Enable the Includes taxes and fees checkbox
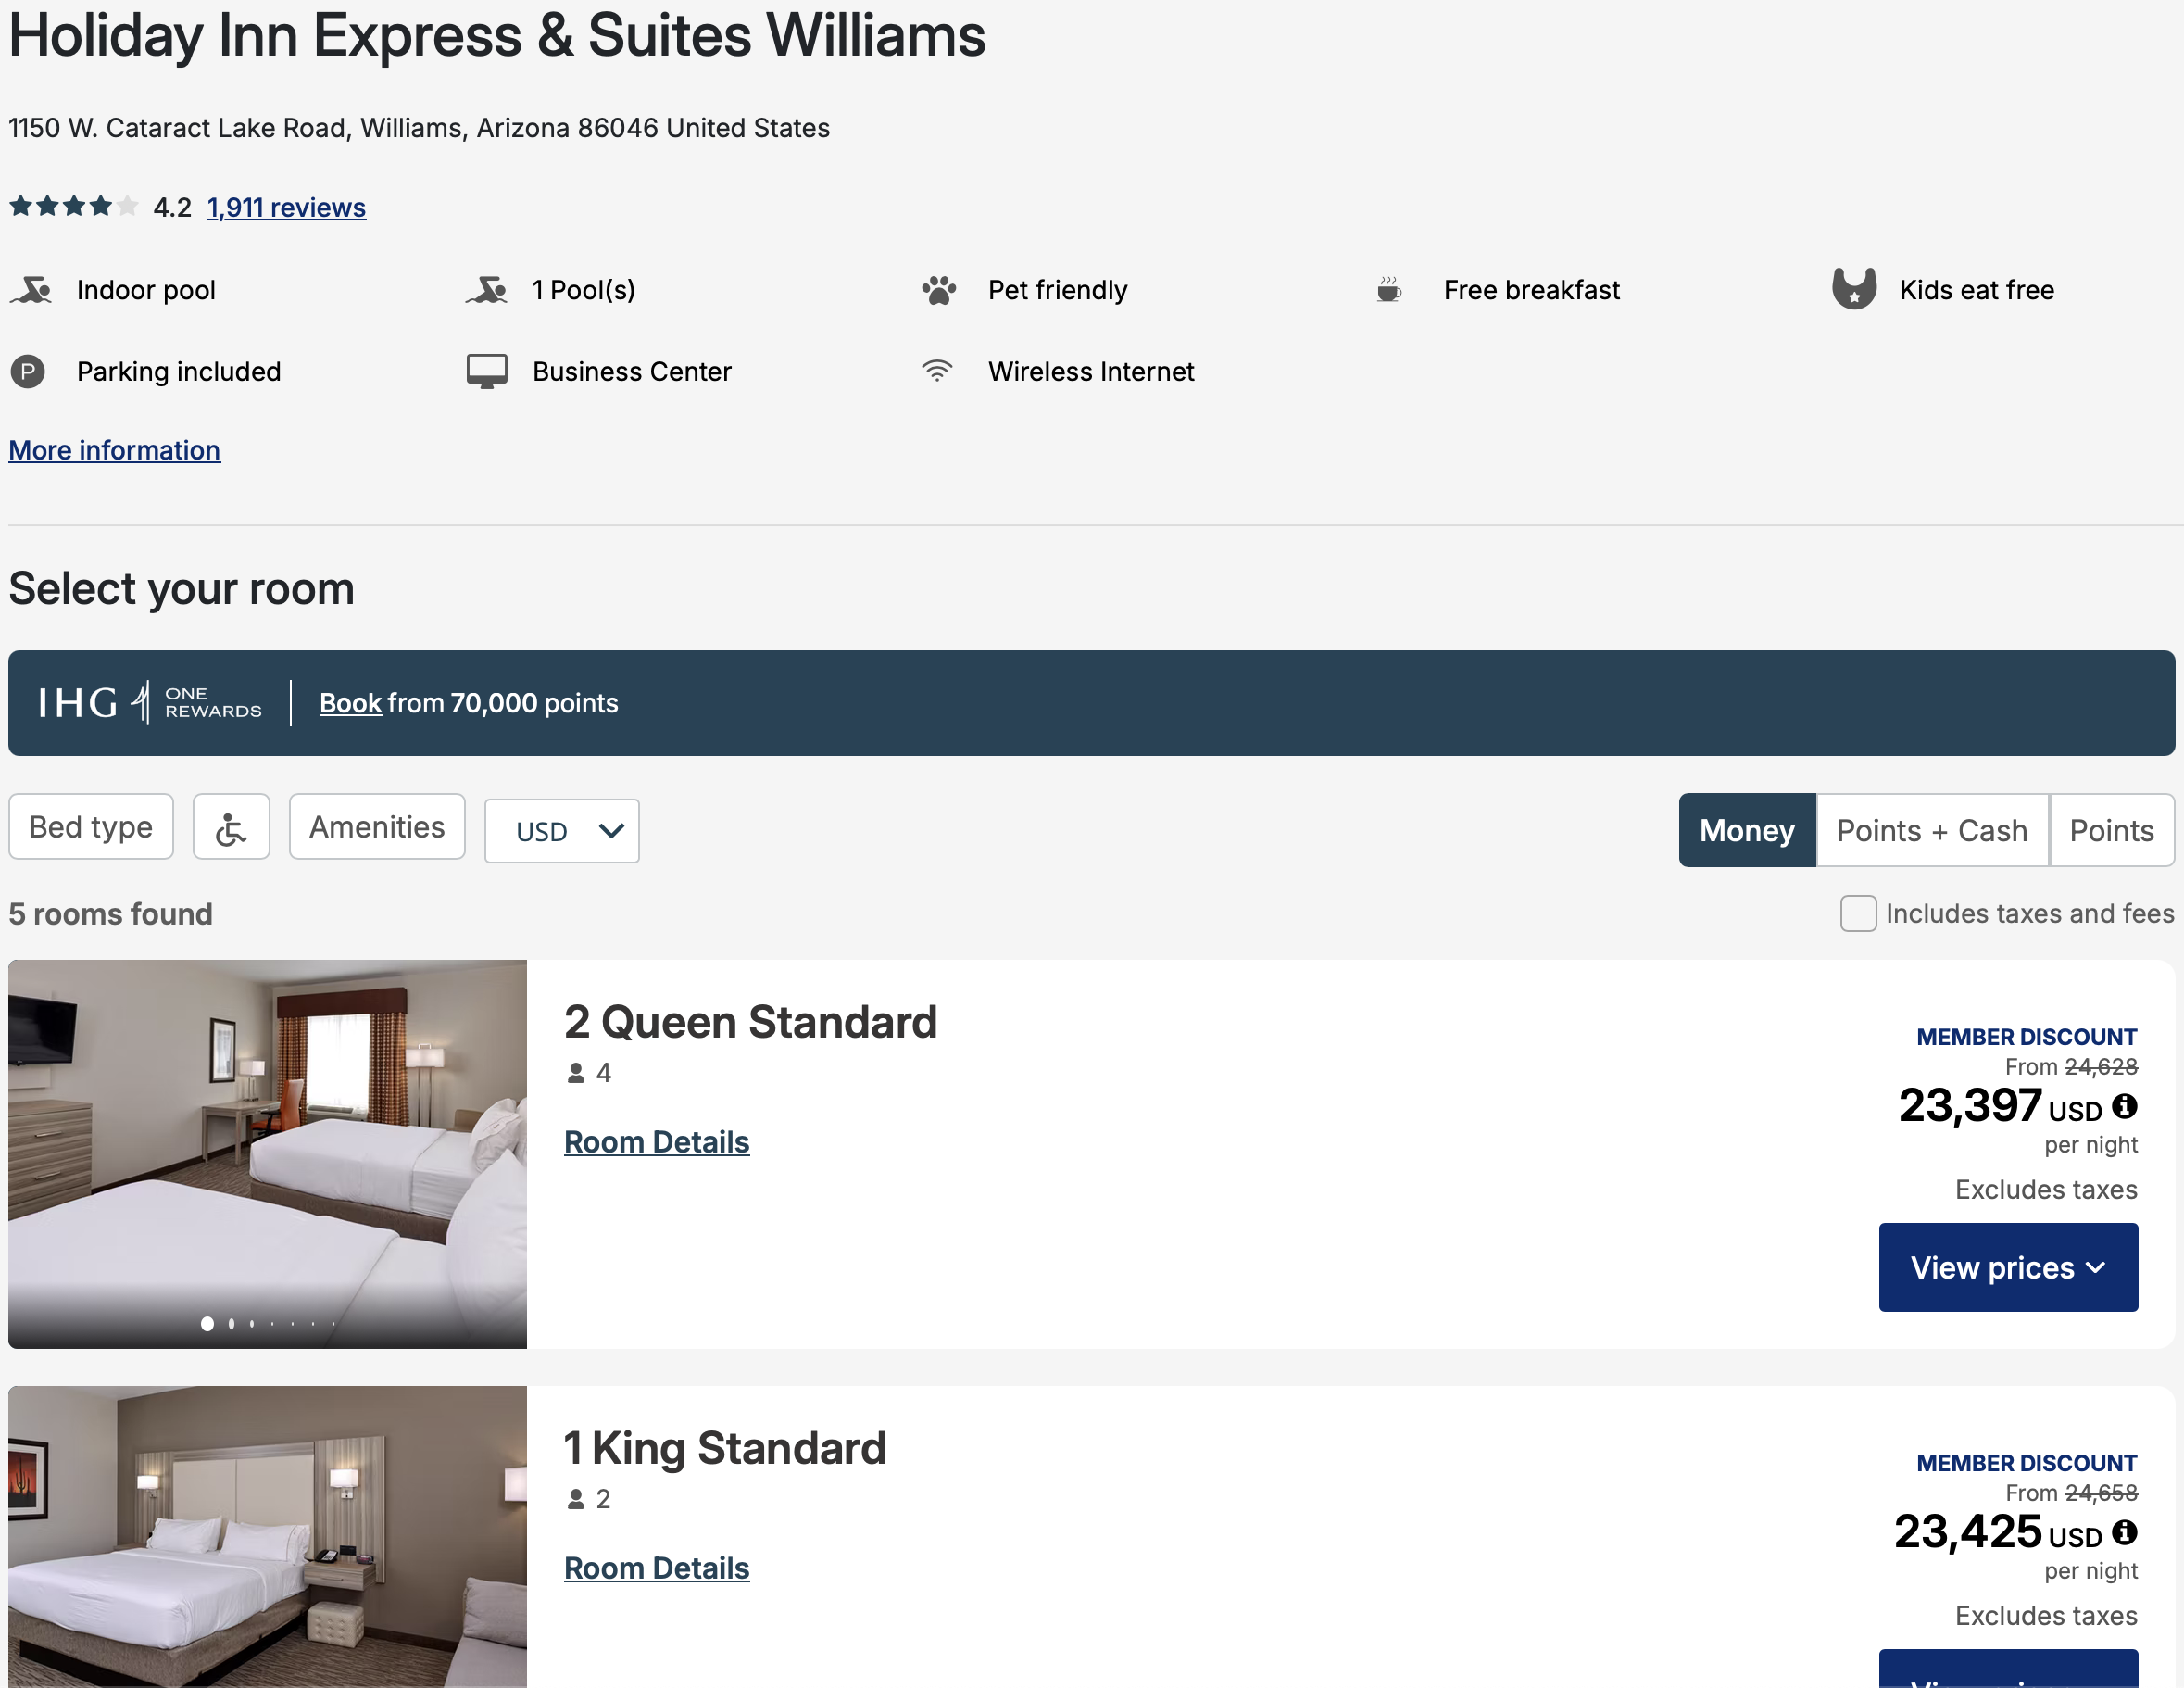2184x1688 pixels. coord(1858,913)
